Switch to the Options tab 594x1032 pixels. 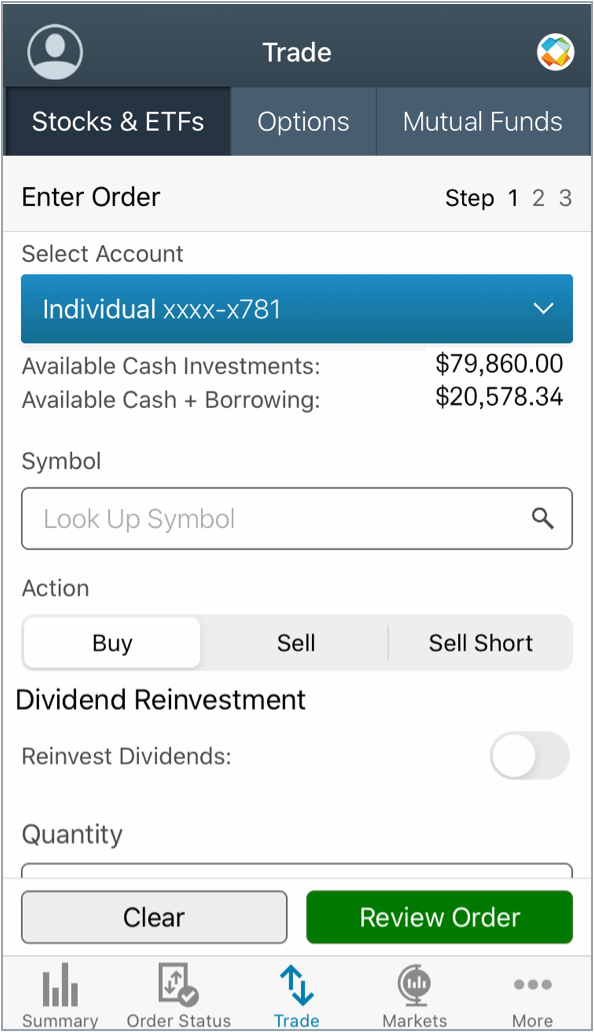[303, 121]
